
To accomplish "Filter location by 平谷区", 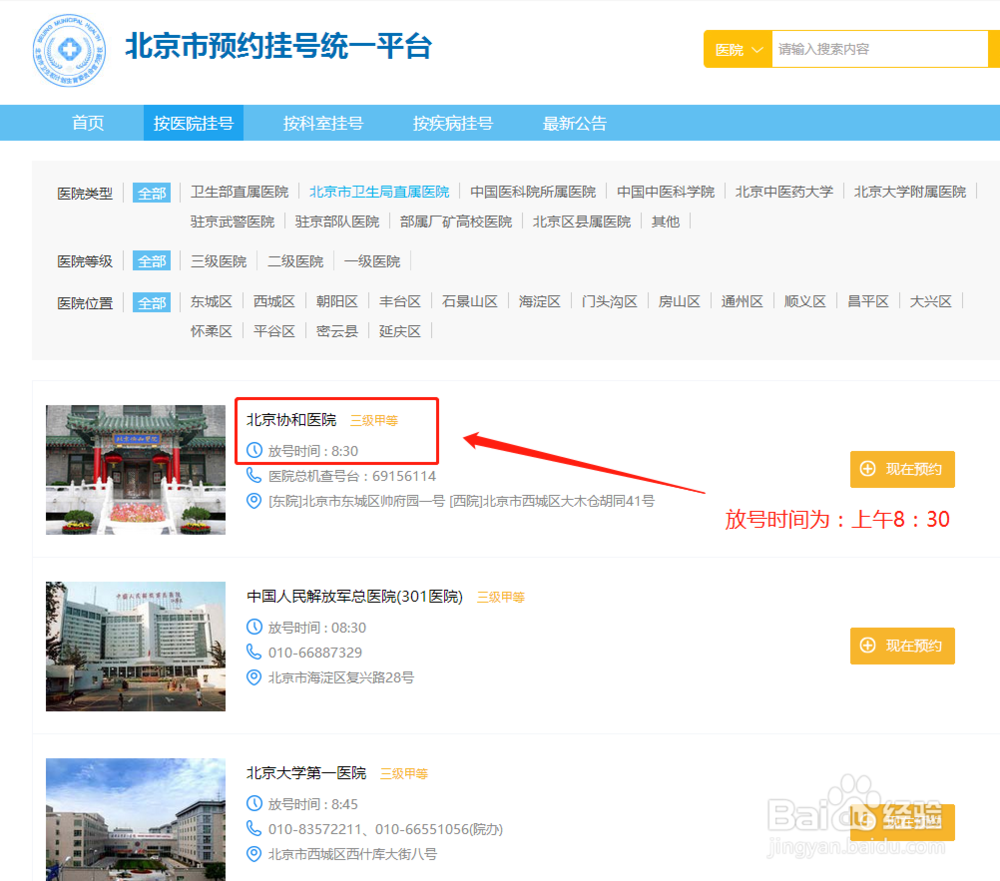I will pos(274,331).
